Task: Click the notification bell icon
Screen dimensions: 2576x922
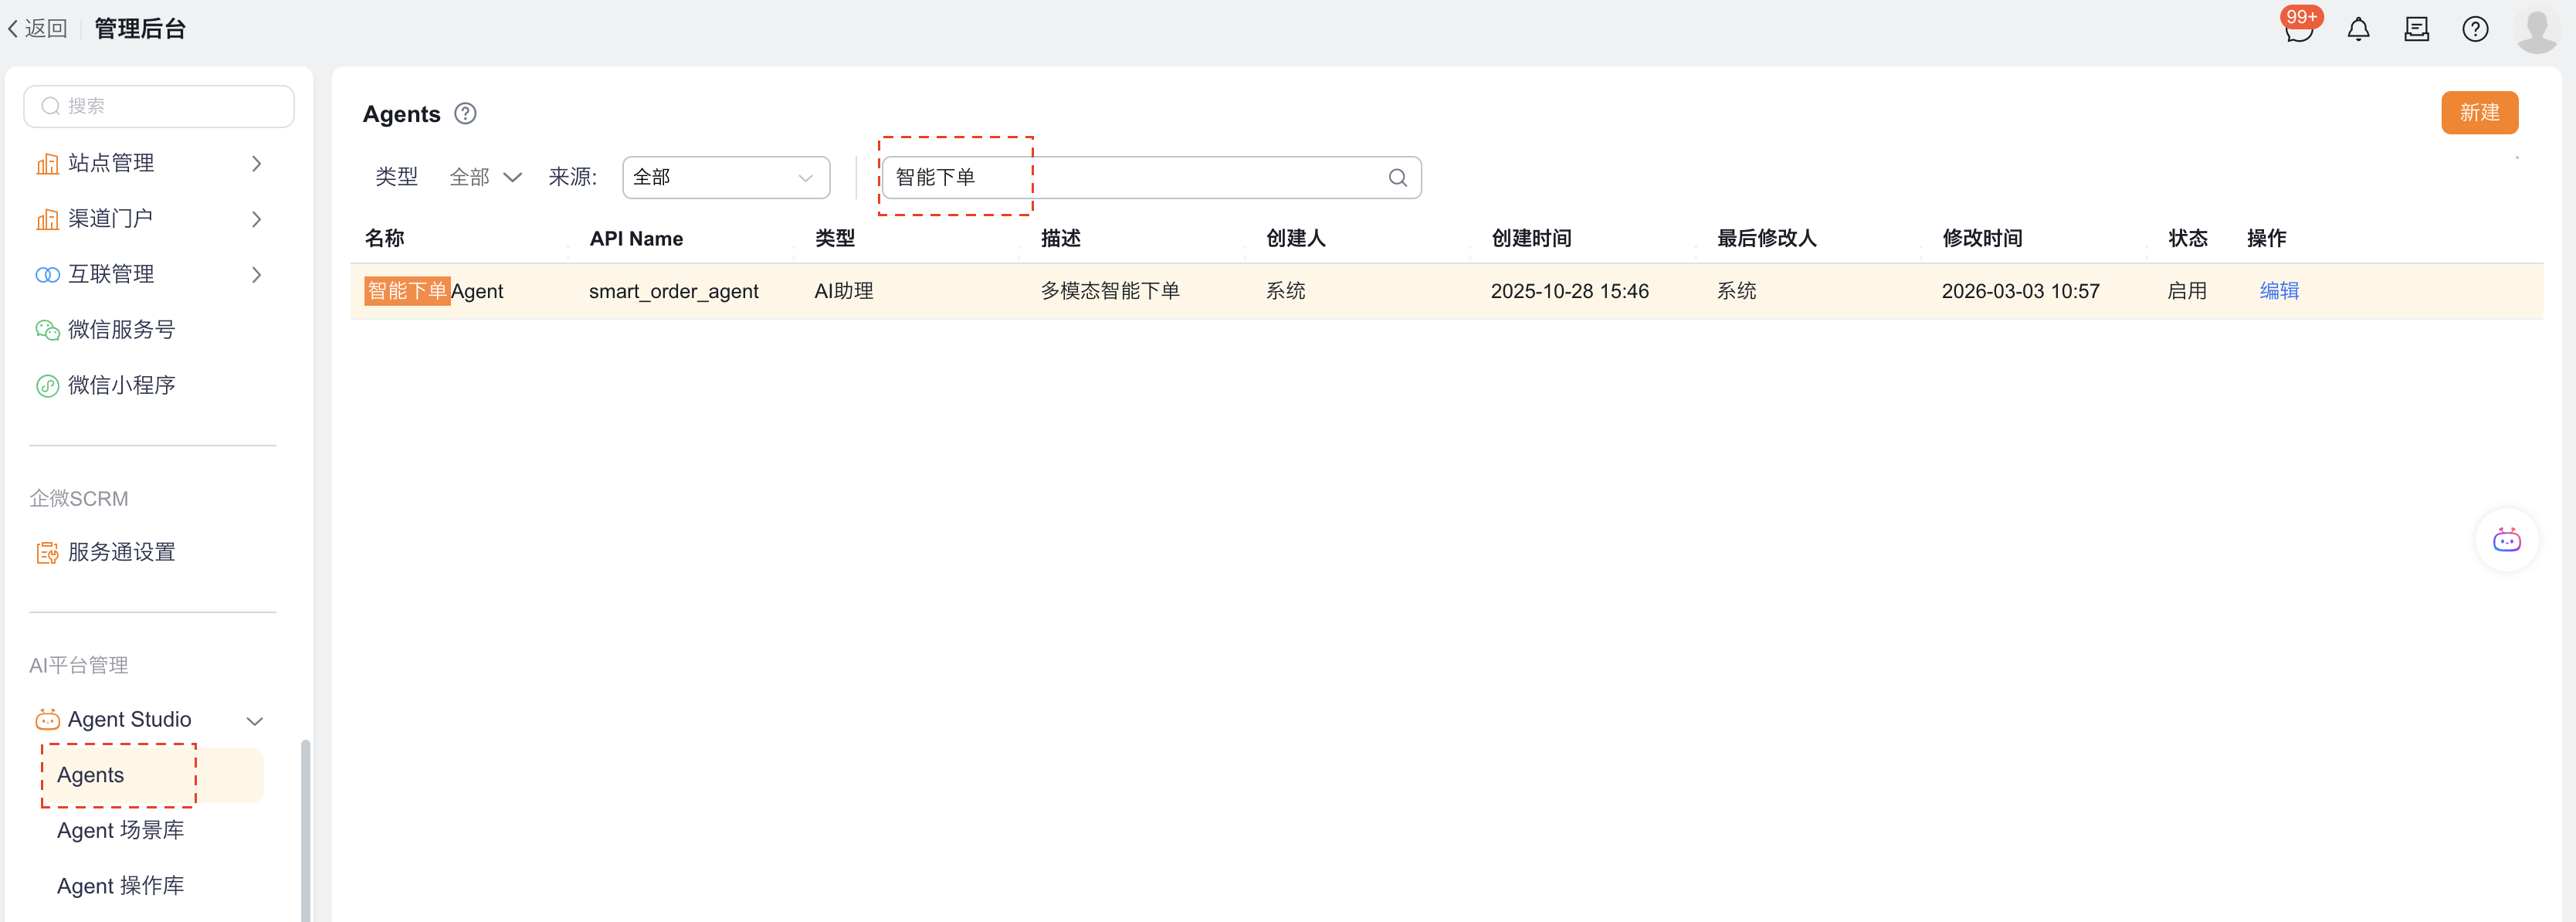Action: click(2358, 30)
